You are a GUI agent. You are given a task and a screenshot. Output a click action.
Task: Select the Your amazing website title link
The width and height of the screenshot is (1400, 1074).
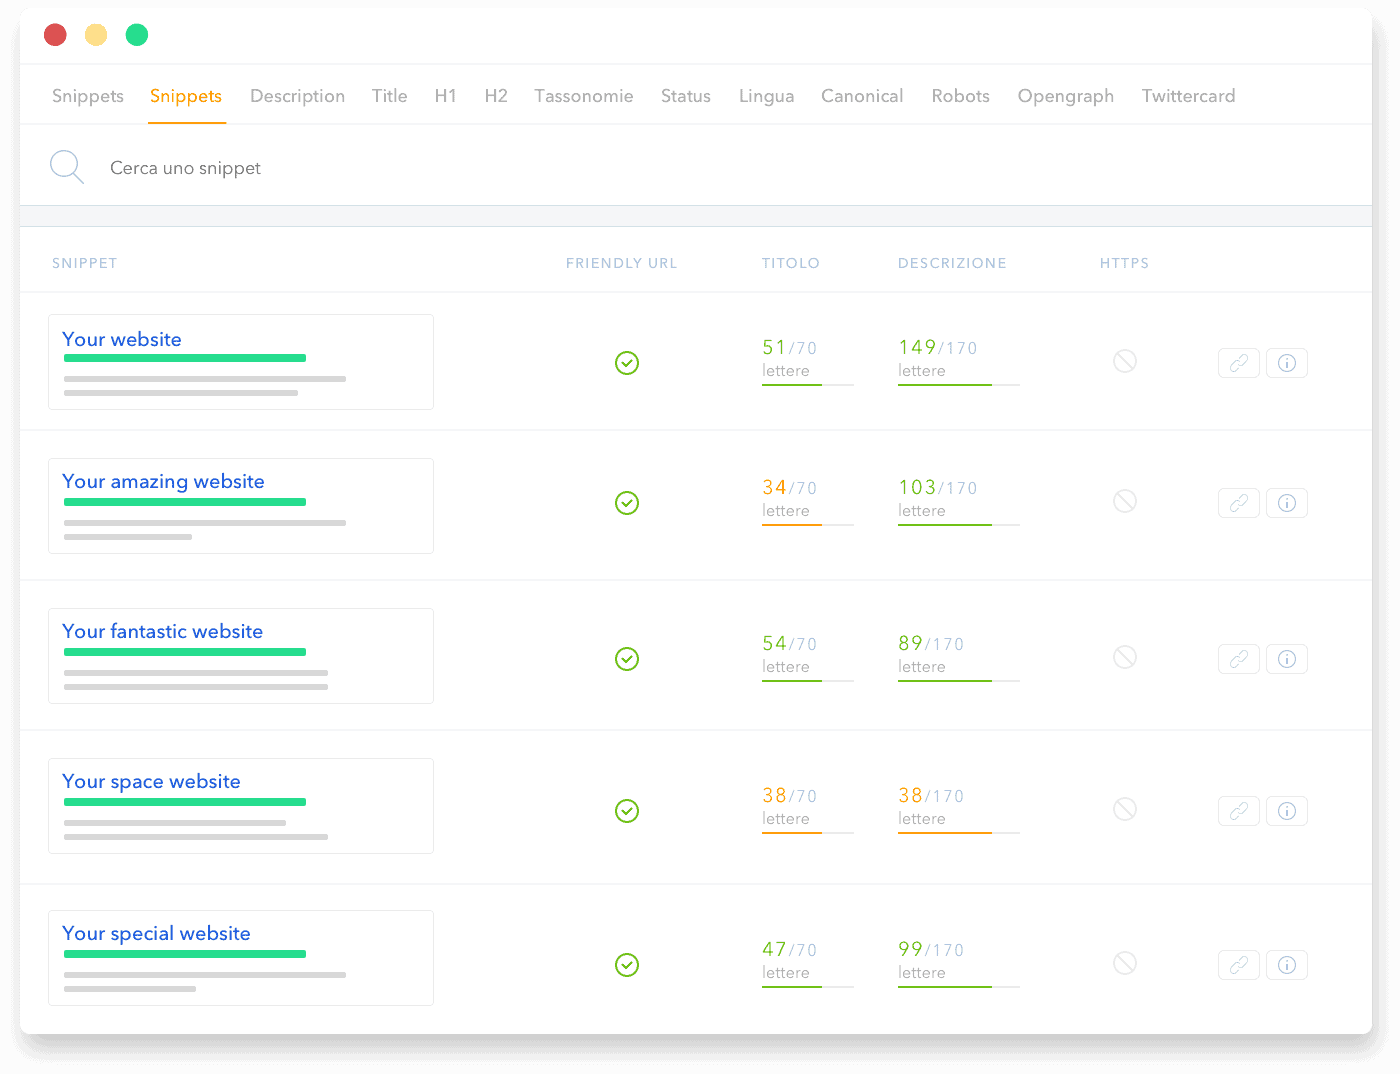click(164, 481)
